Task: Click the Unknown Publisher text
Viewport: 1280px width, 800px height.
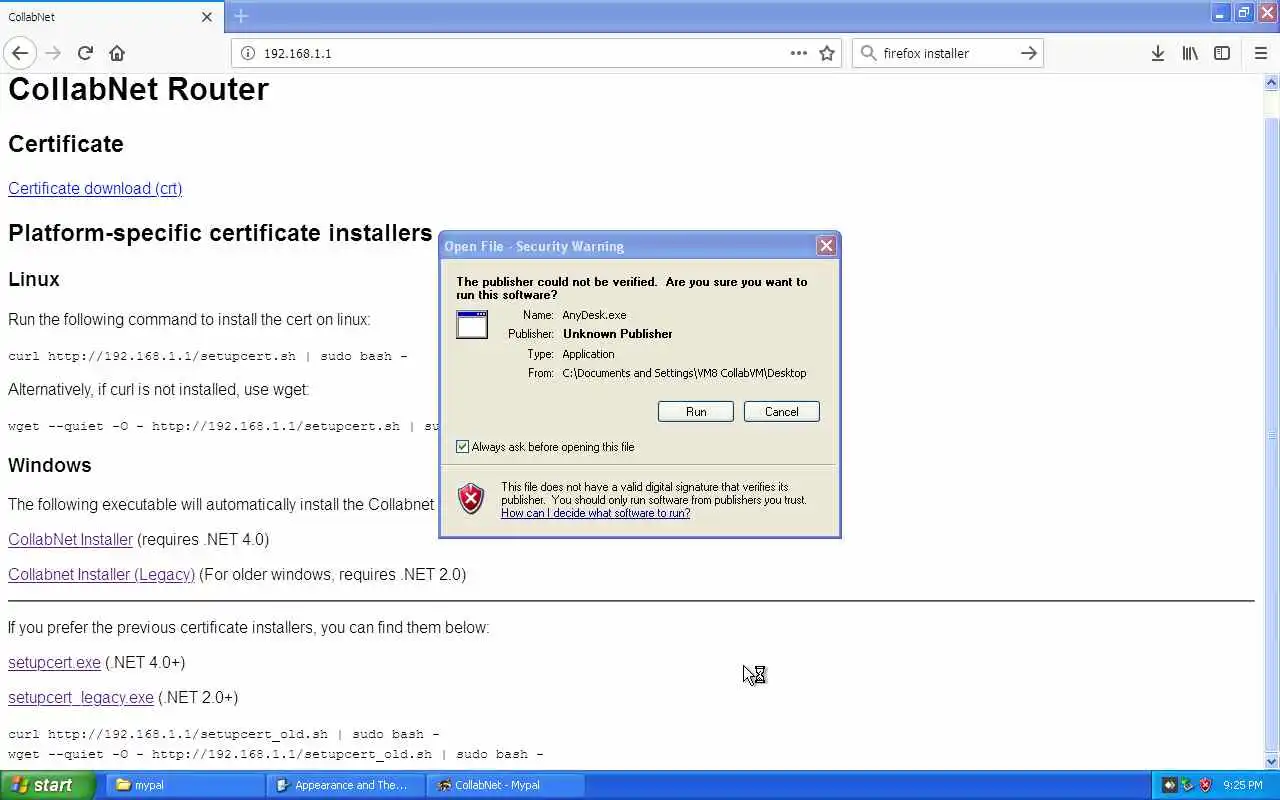Action: (618, 334)
